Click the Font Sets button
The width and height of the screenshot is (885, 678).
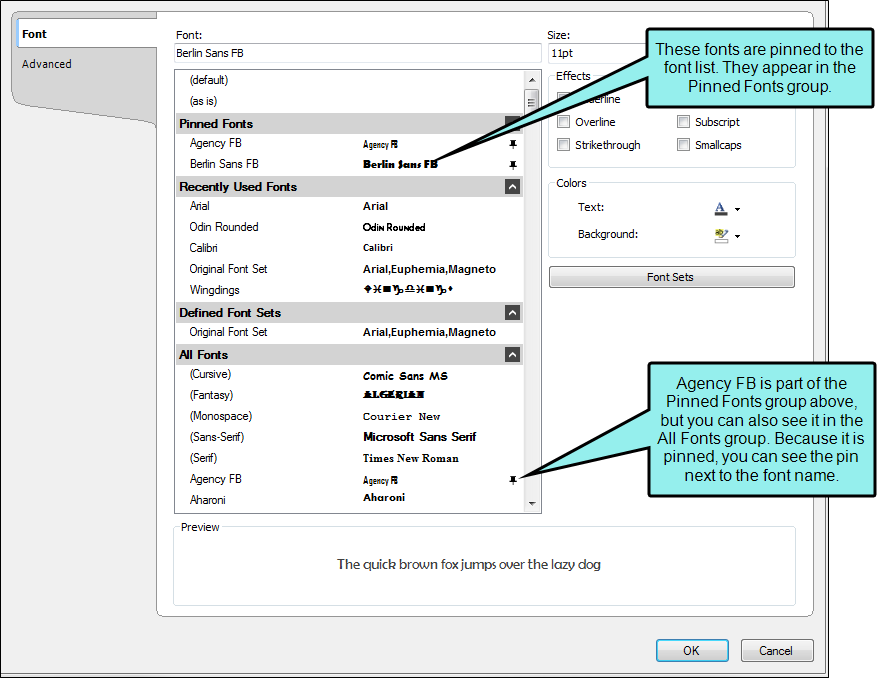pyautogui.click(x=671, y=277)
